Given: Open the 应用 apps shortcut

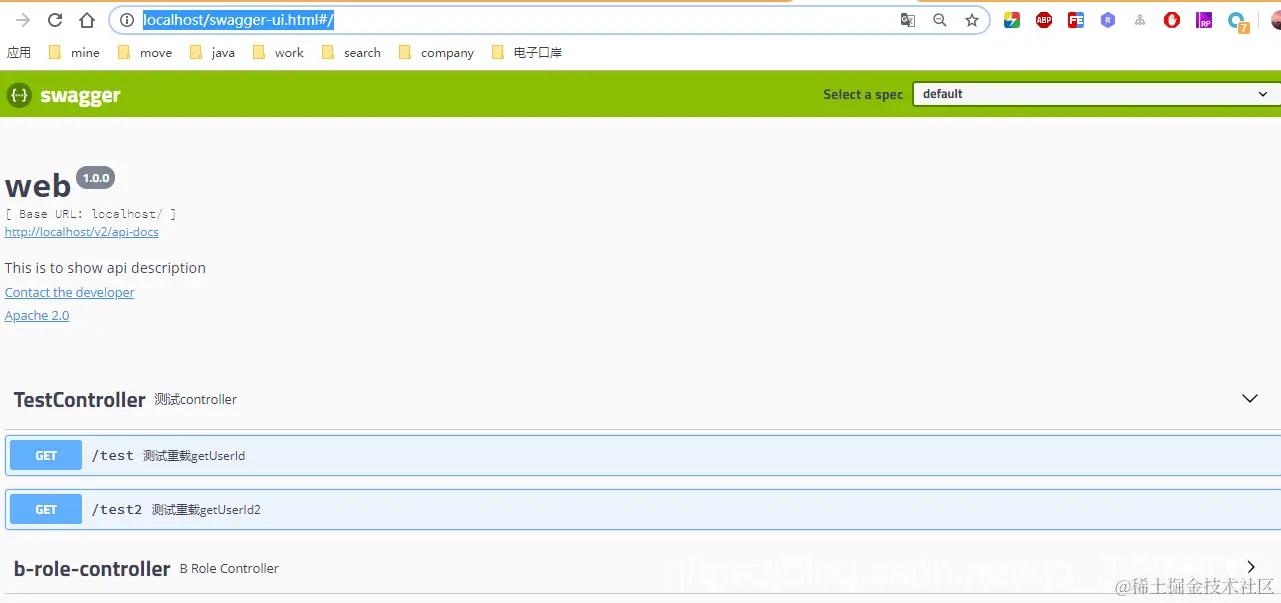Looking at the screenshot, I should 19,53.
